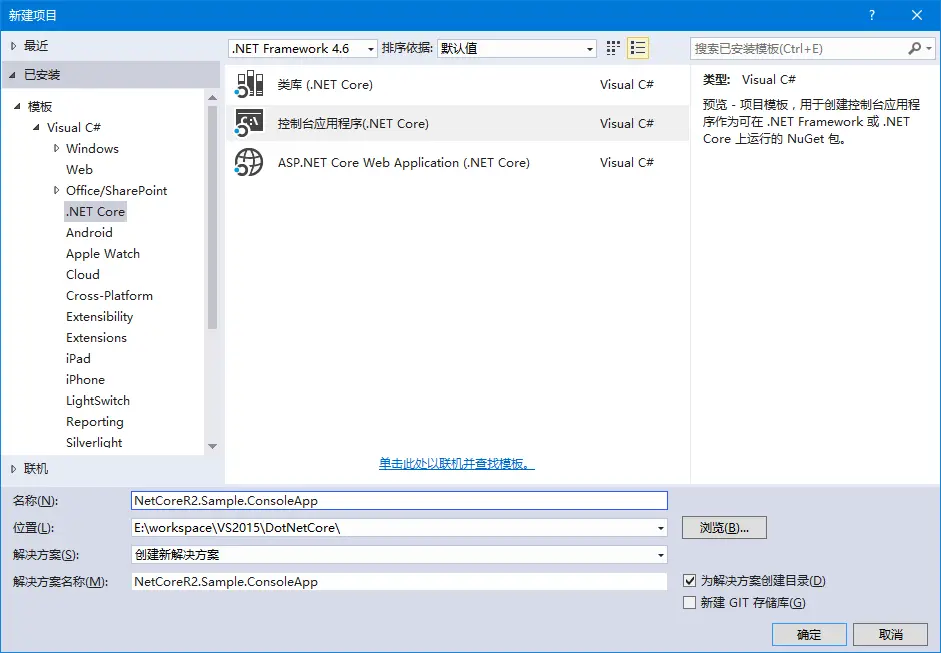Select the Class Library (.NET Core) template icon
This screenshot has width=941, height=653.
[248, 84]
